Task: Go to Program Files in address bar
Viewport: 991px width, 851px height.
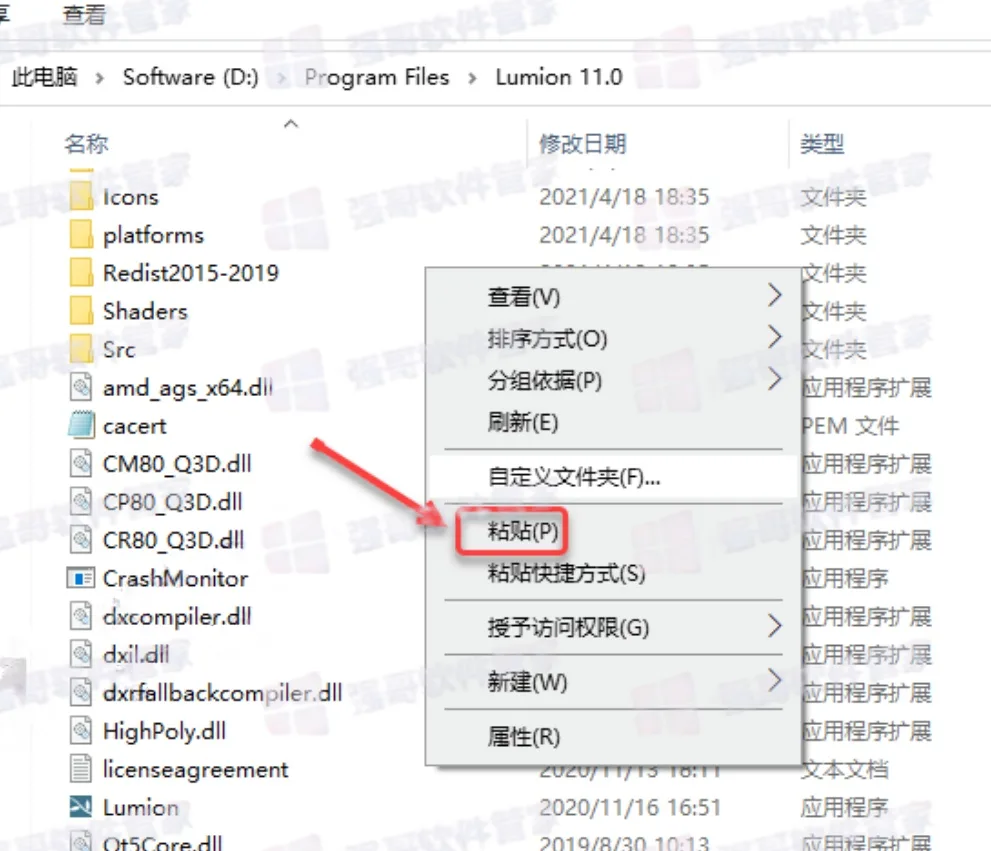Action: tap(377, 77)
